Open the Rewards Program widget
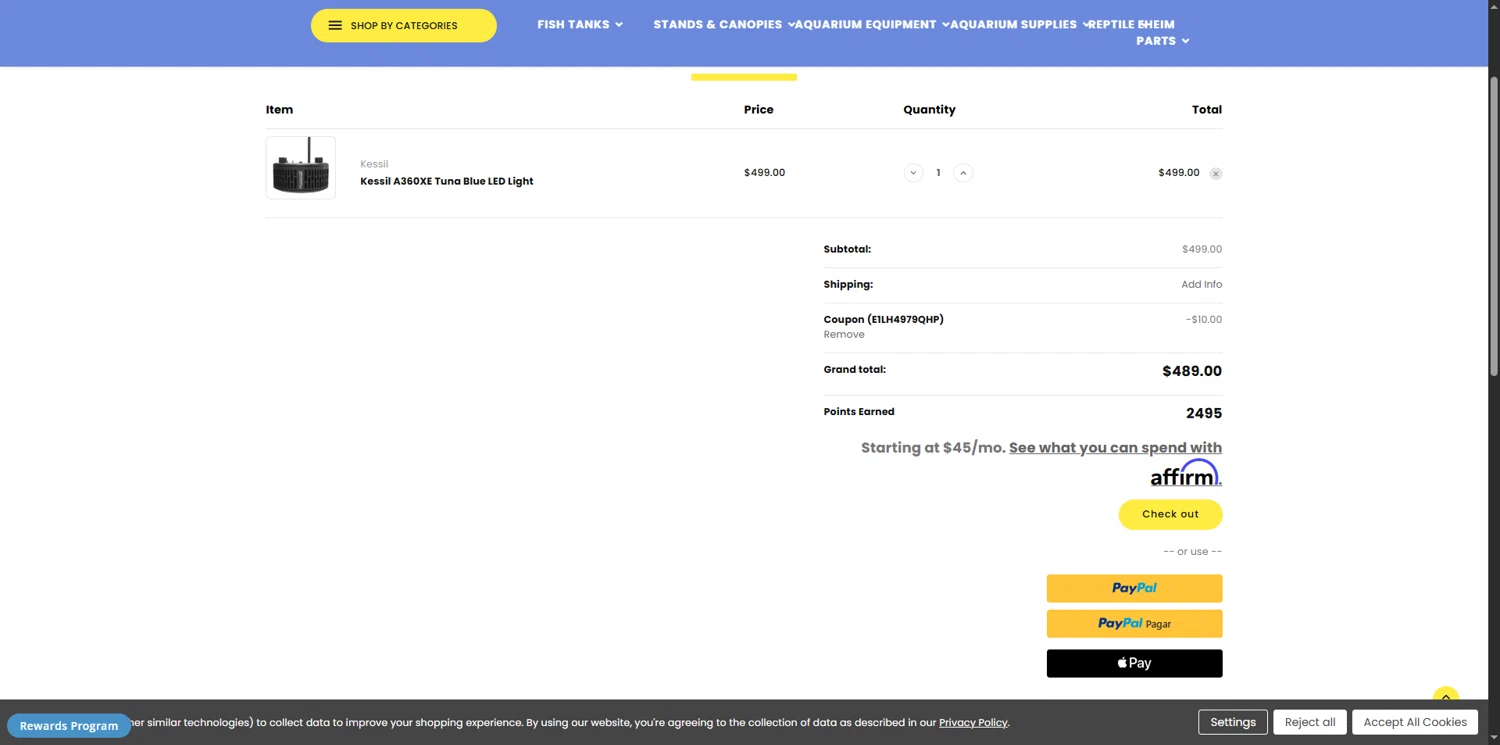 (x=69, y=725)
